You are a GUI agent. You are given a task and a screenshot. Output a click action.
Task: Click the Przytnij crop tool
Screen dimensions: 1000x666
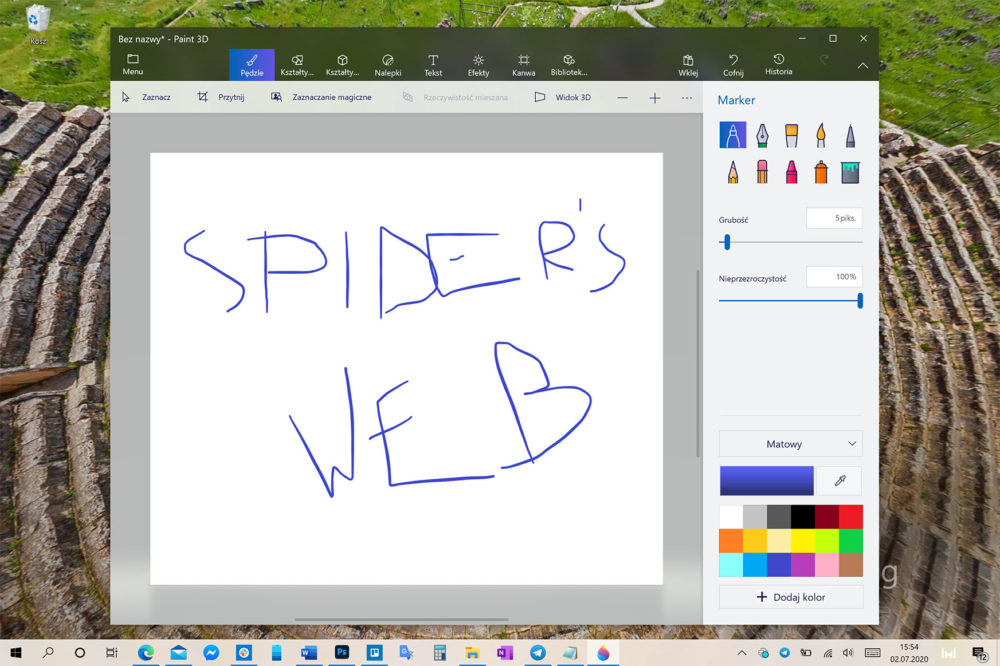click(221, 97)
